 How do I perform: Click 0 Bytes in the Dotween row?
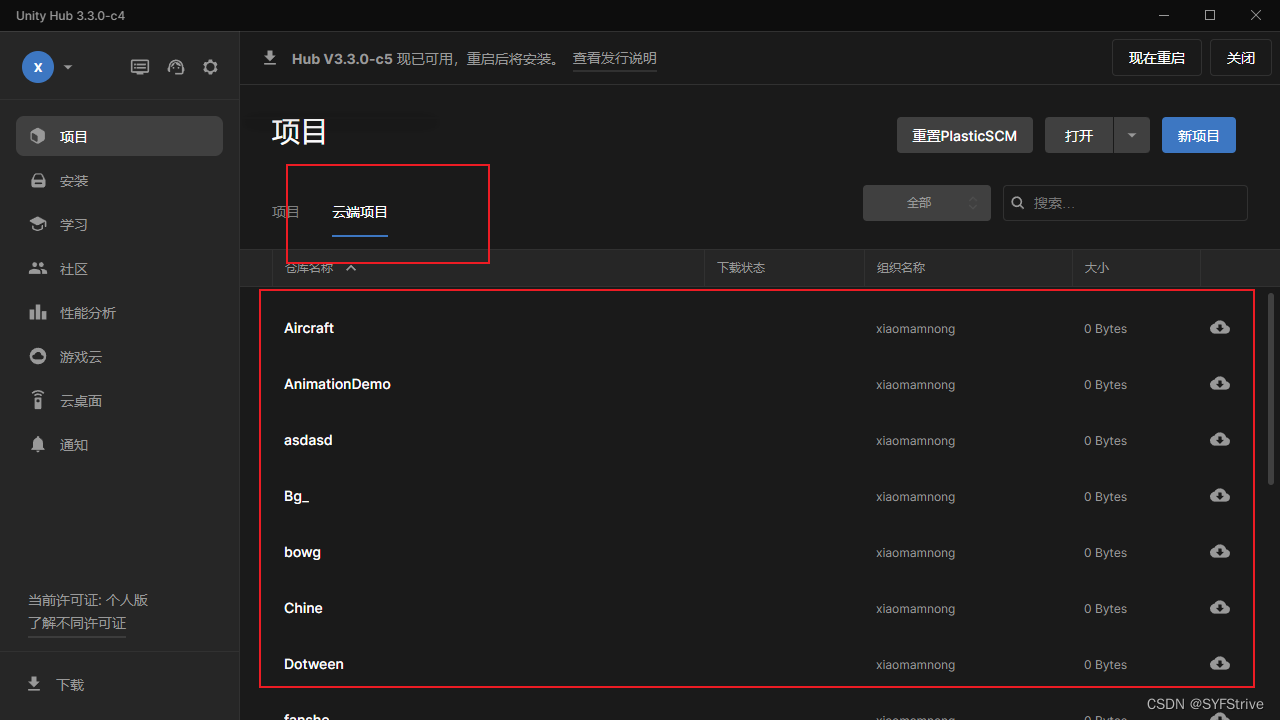(x=1105, y=665)
